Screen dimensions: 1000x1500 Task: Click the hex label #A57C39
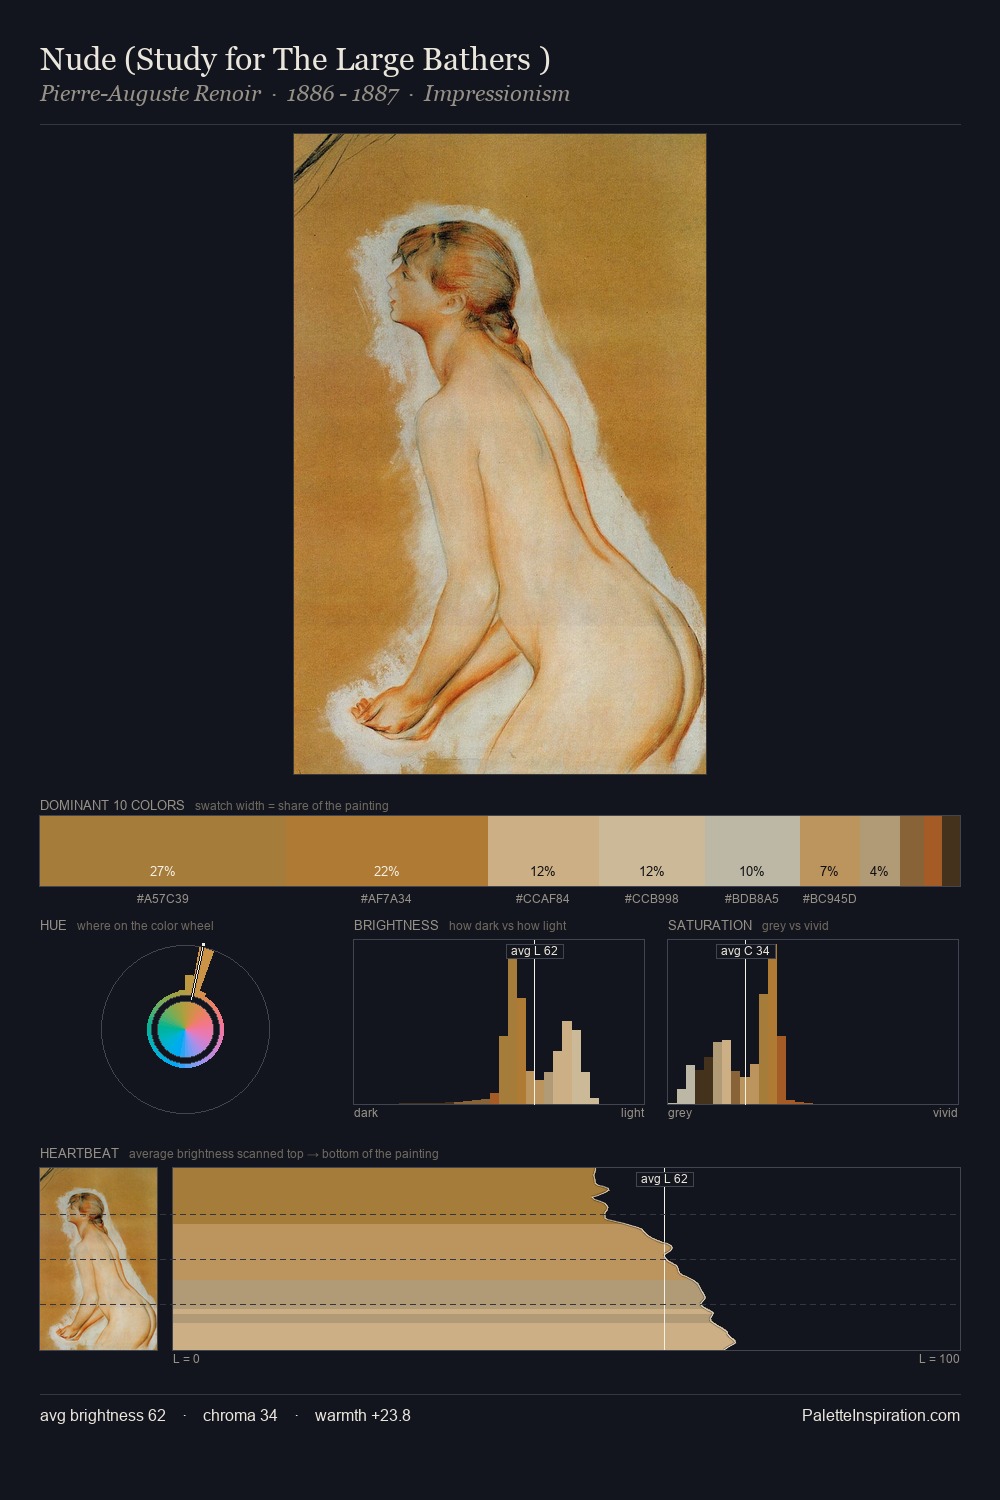[x=163, y=899]
